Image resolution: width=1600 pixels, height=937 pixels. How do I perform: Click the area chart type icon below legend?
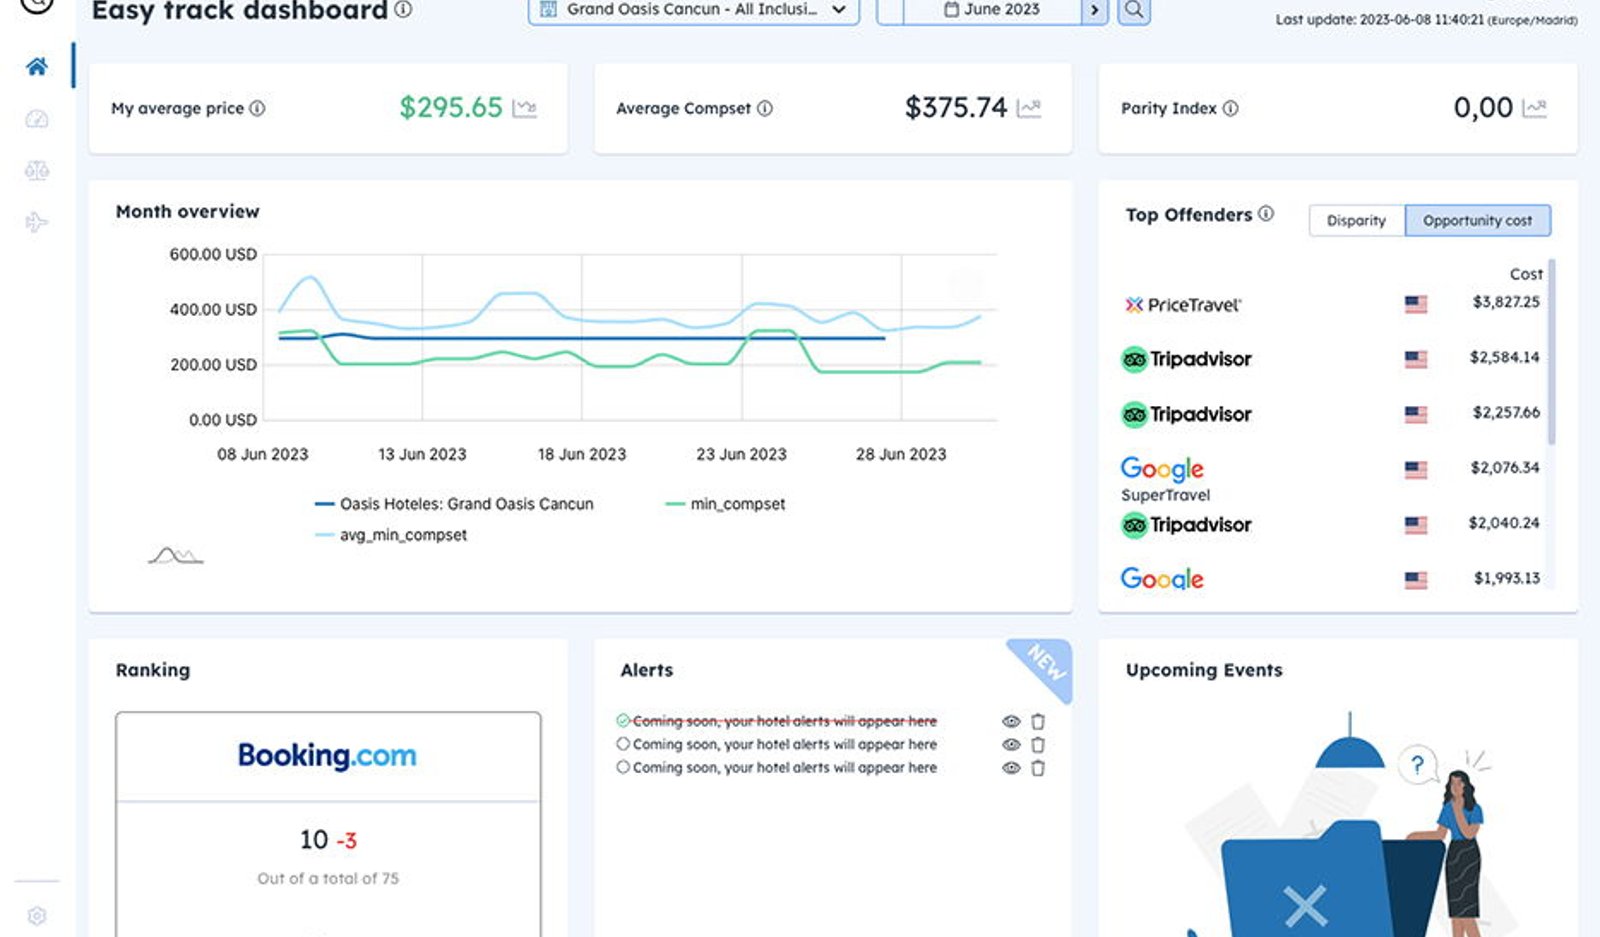tap(176, 556)
